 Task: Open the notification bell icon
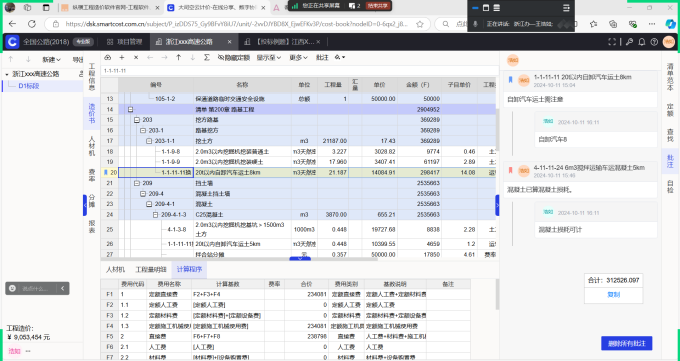pyautogui.click(x=642, y=42)
